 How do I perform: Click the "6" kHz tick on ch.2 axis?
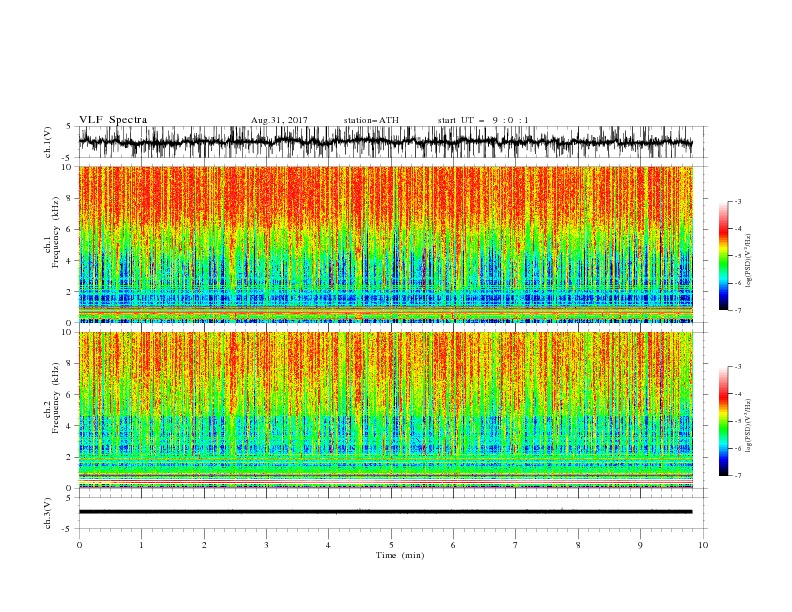69,395
